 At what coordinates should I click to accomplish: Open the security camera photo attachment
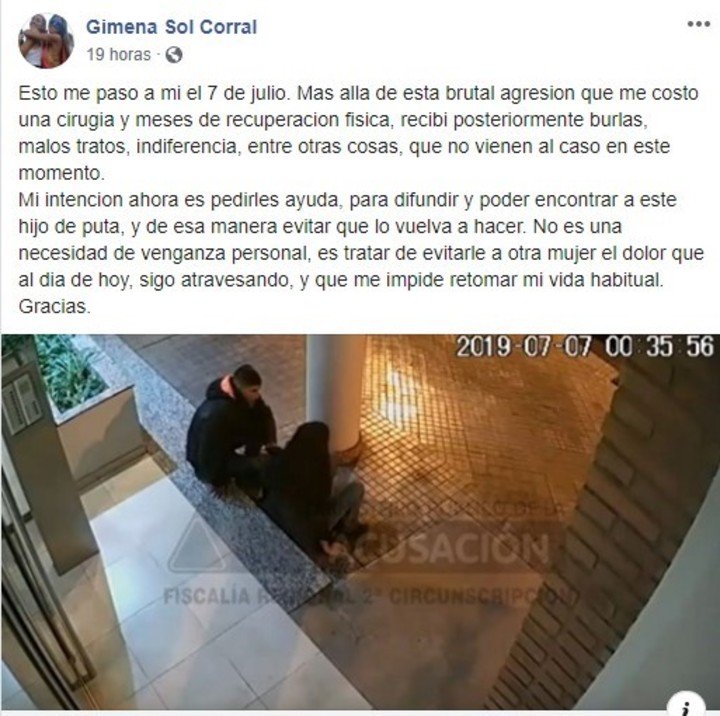[x=360, y=522]
